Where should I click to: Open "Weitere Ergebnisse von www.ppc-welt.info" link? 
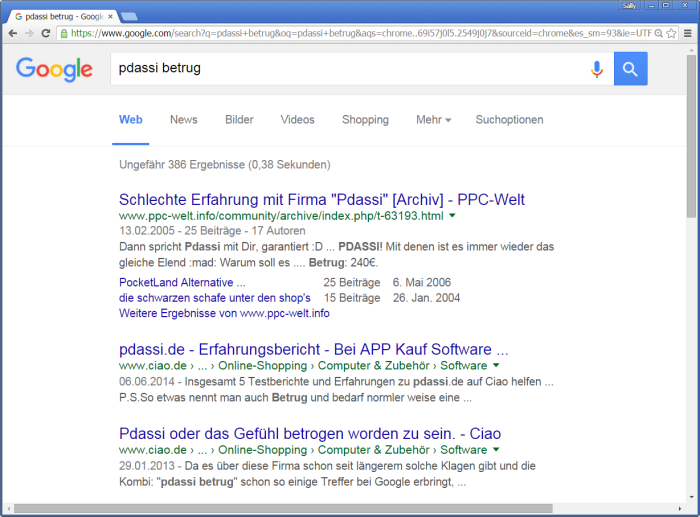coord(224,313)
